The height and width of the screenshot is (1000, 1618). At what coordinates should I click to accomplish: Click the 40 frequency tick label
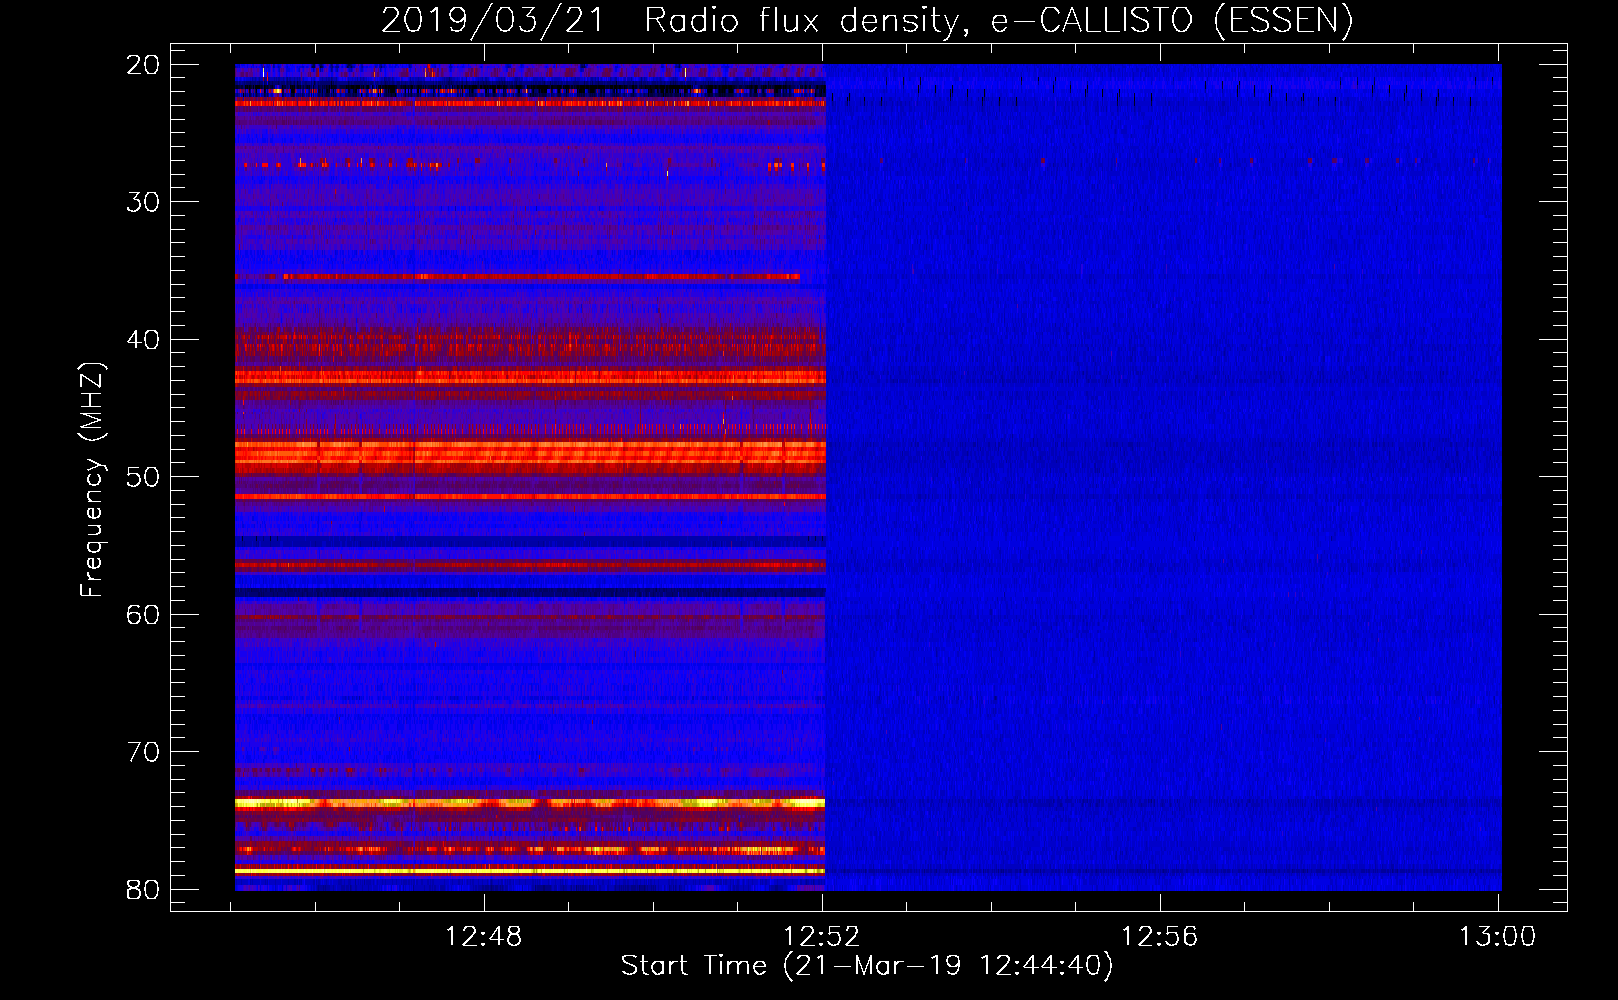click(x=143, y=340)
